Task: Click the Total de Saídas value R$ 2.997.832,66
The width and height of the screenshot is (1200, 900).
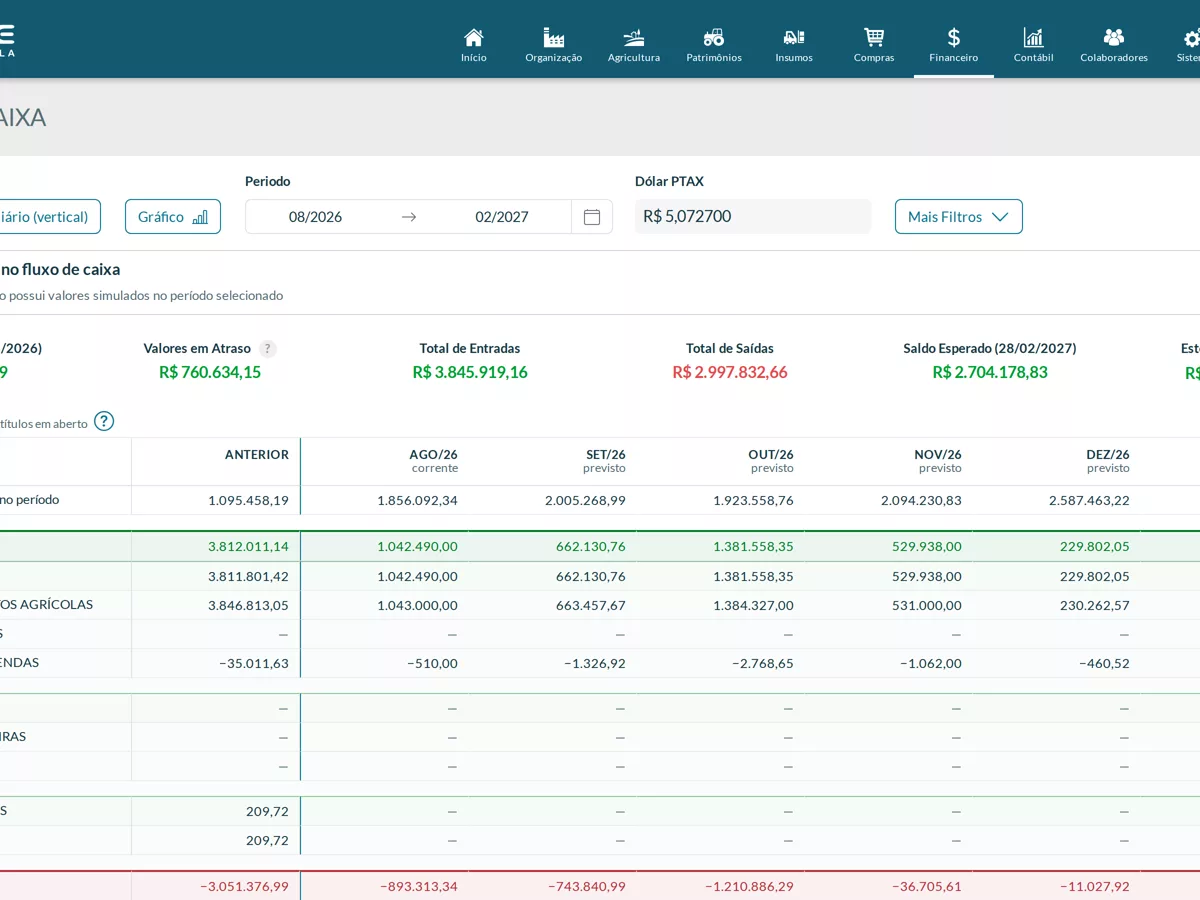Action: pyautogui.click(x=730, y=372)
